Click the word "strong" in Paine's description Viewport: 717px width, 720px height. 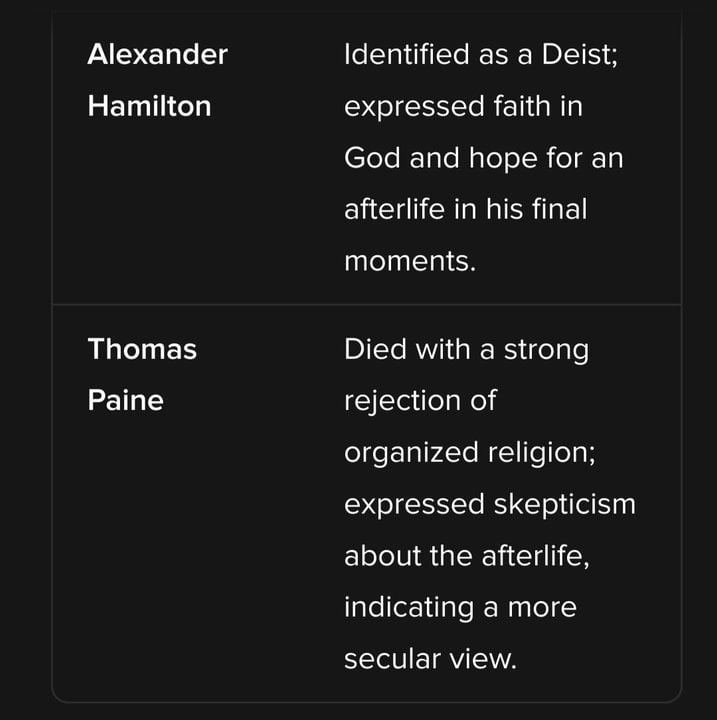545,349
